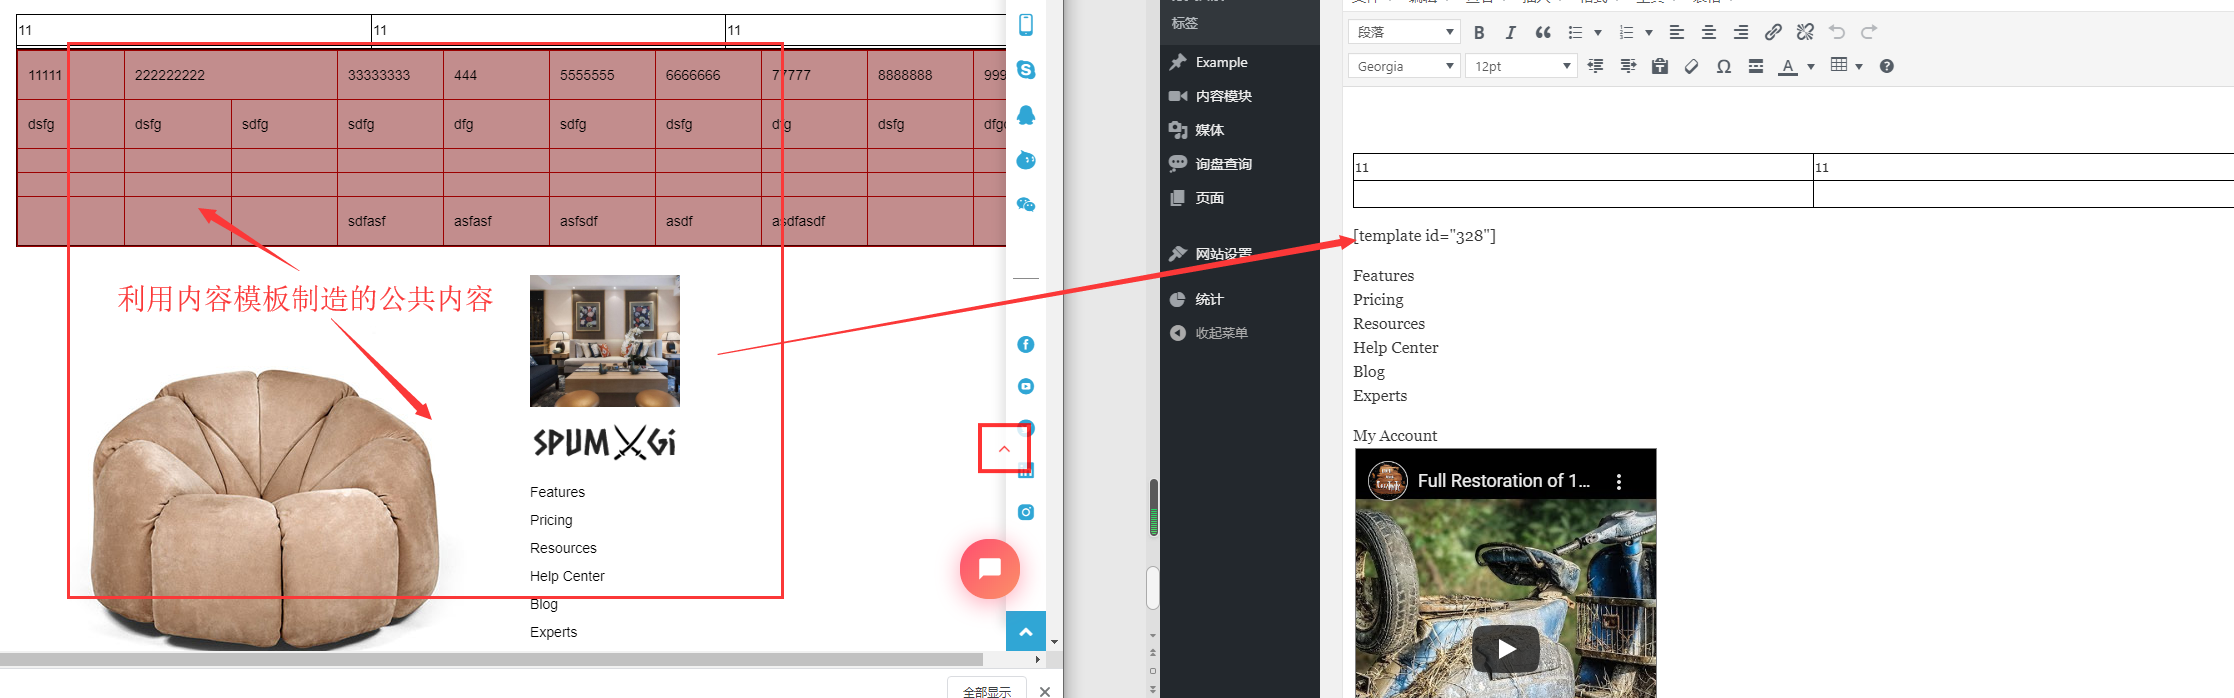This screenshot has height=698, width=2234.
Task: Open editor keyboard shortcuts help
Action: (x=1886, y=66)
